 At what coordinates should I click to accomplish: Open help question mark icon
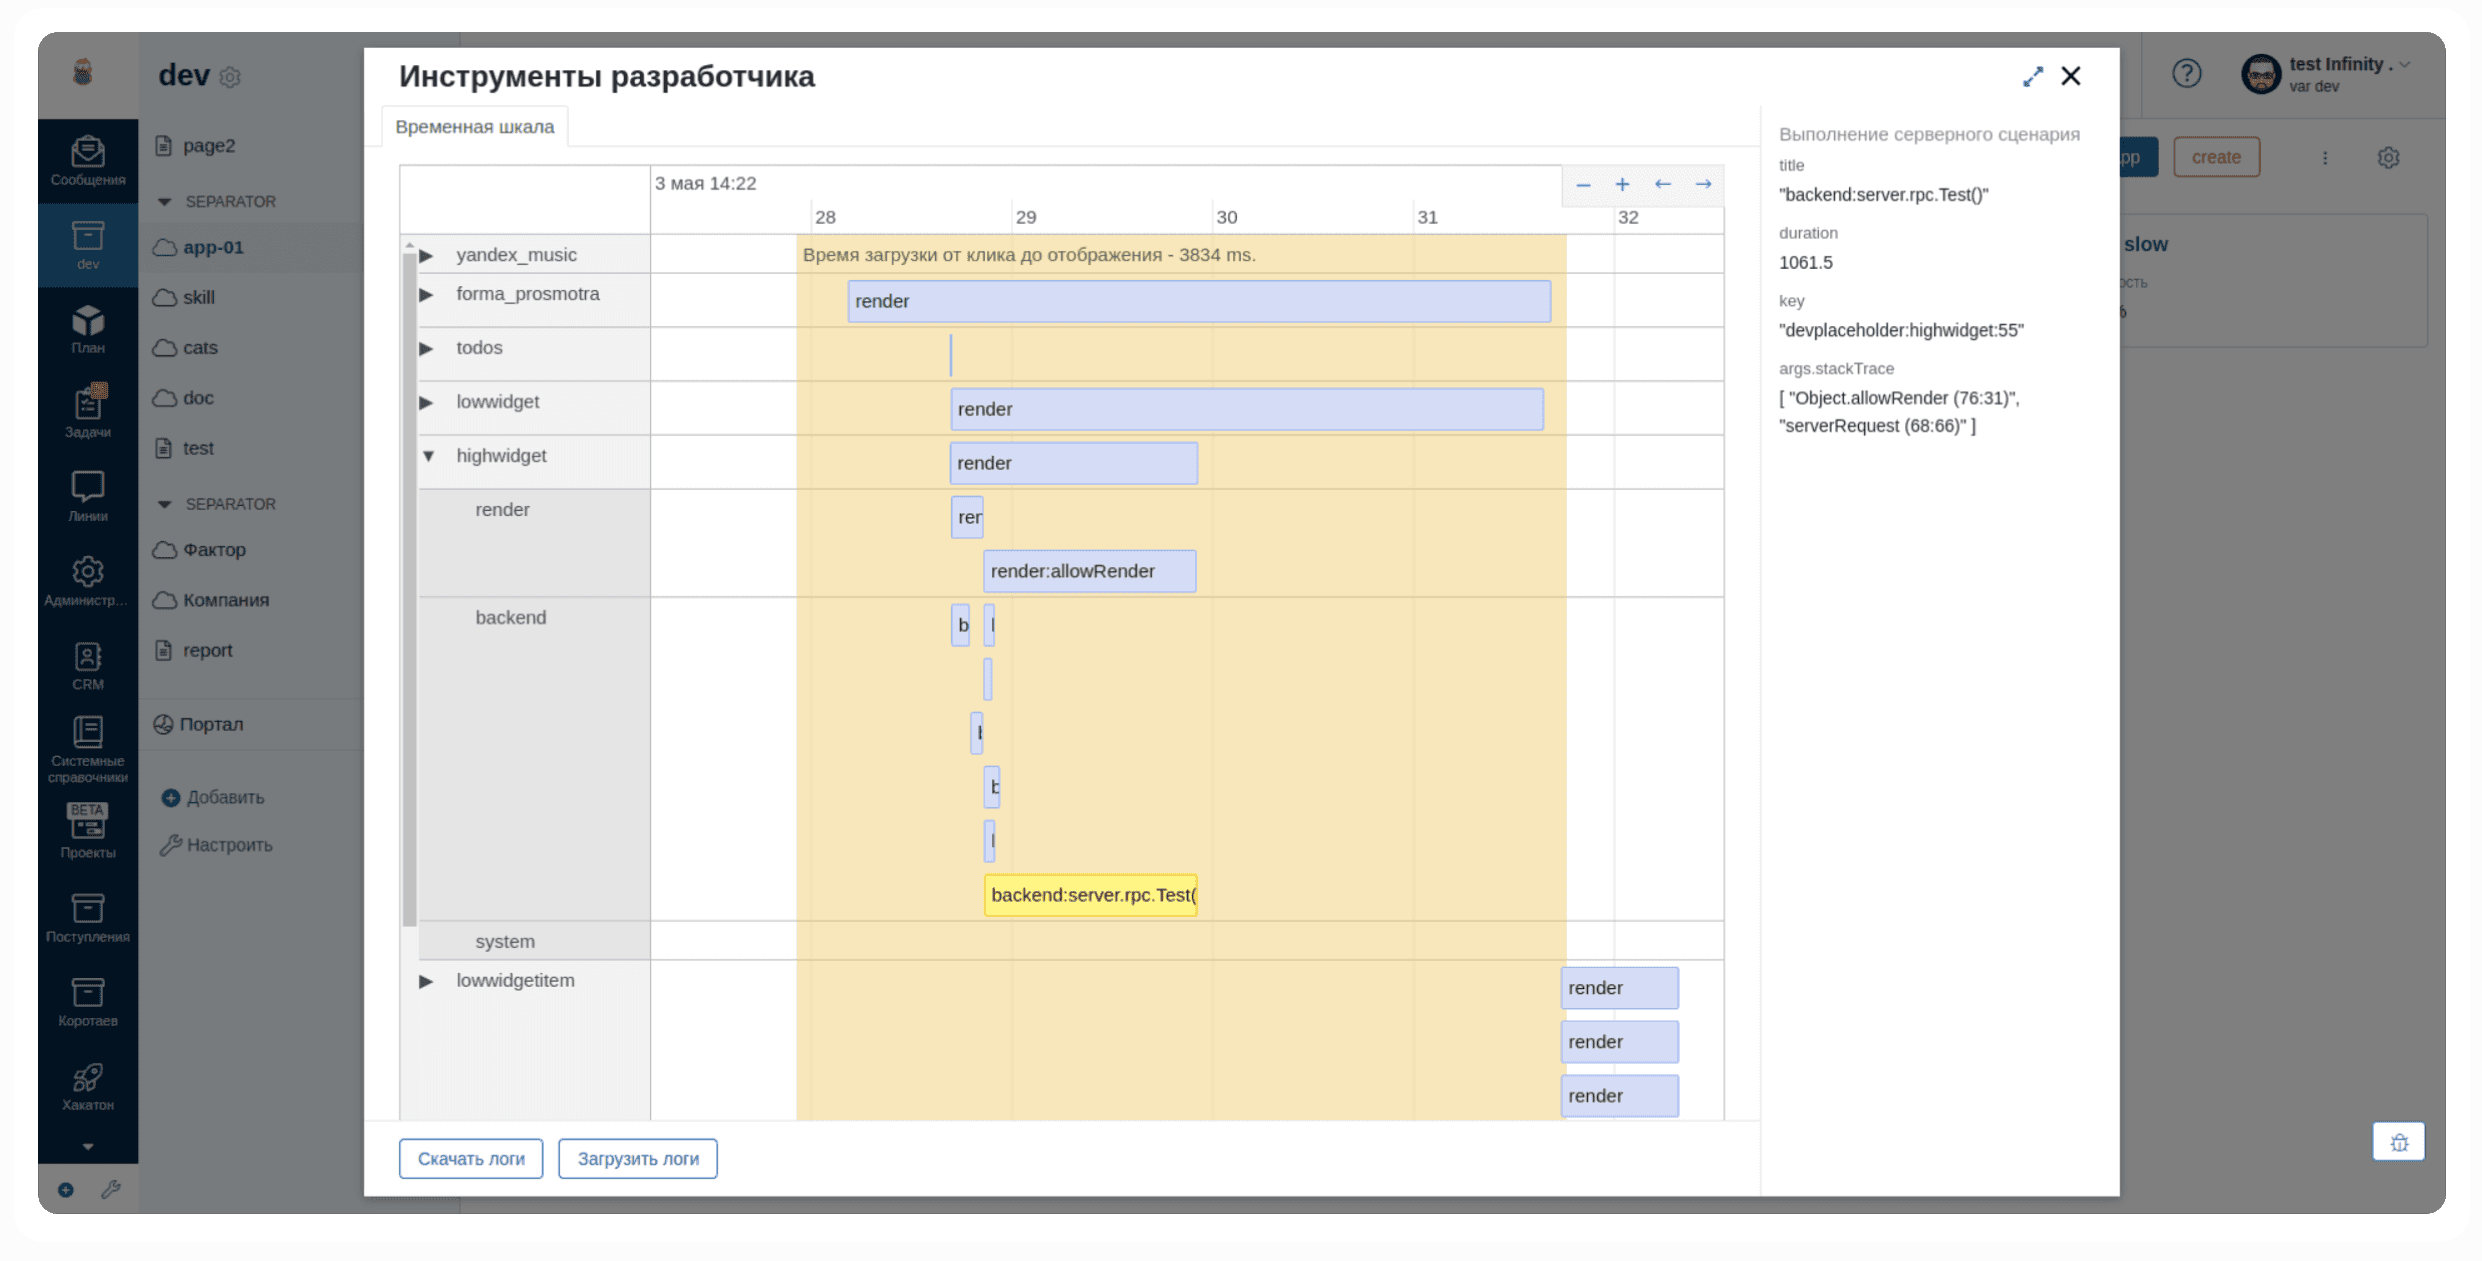pyautogui.click(x=2186, y=73)
